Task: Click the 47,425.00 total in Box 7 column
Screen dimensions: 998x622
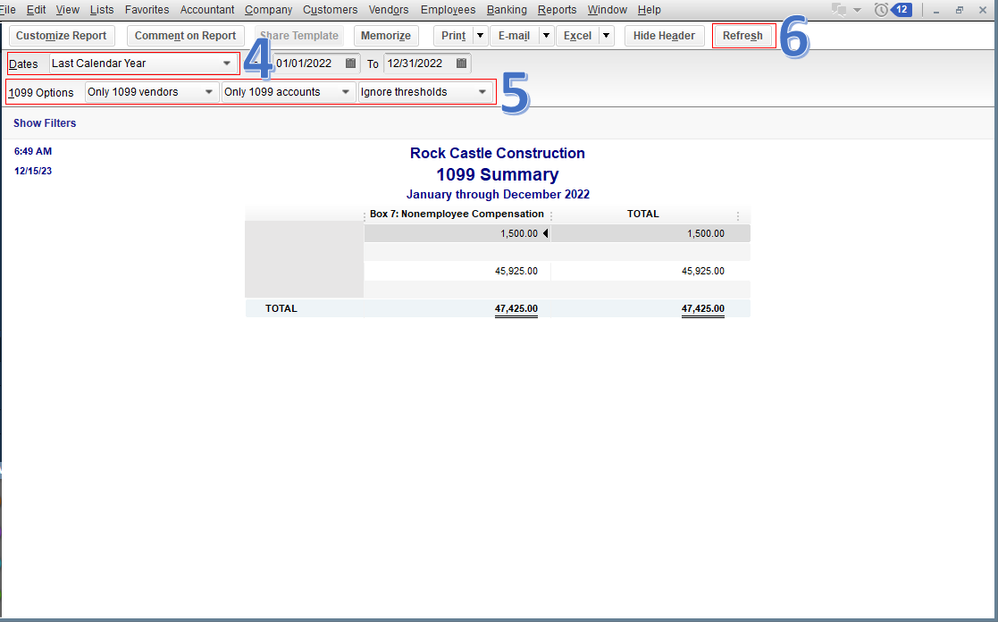Action: (x=516, y=309)
